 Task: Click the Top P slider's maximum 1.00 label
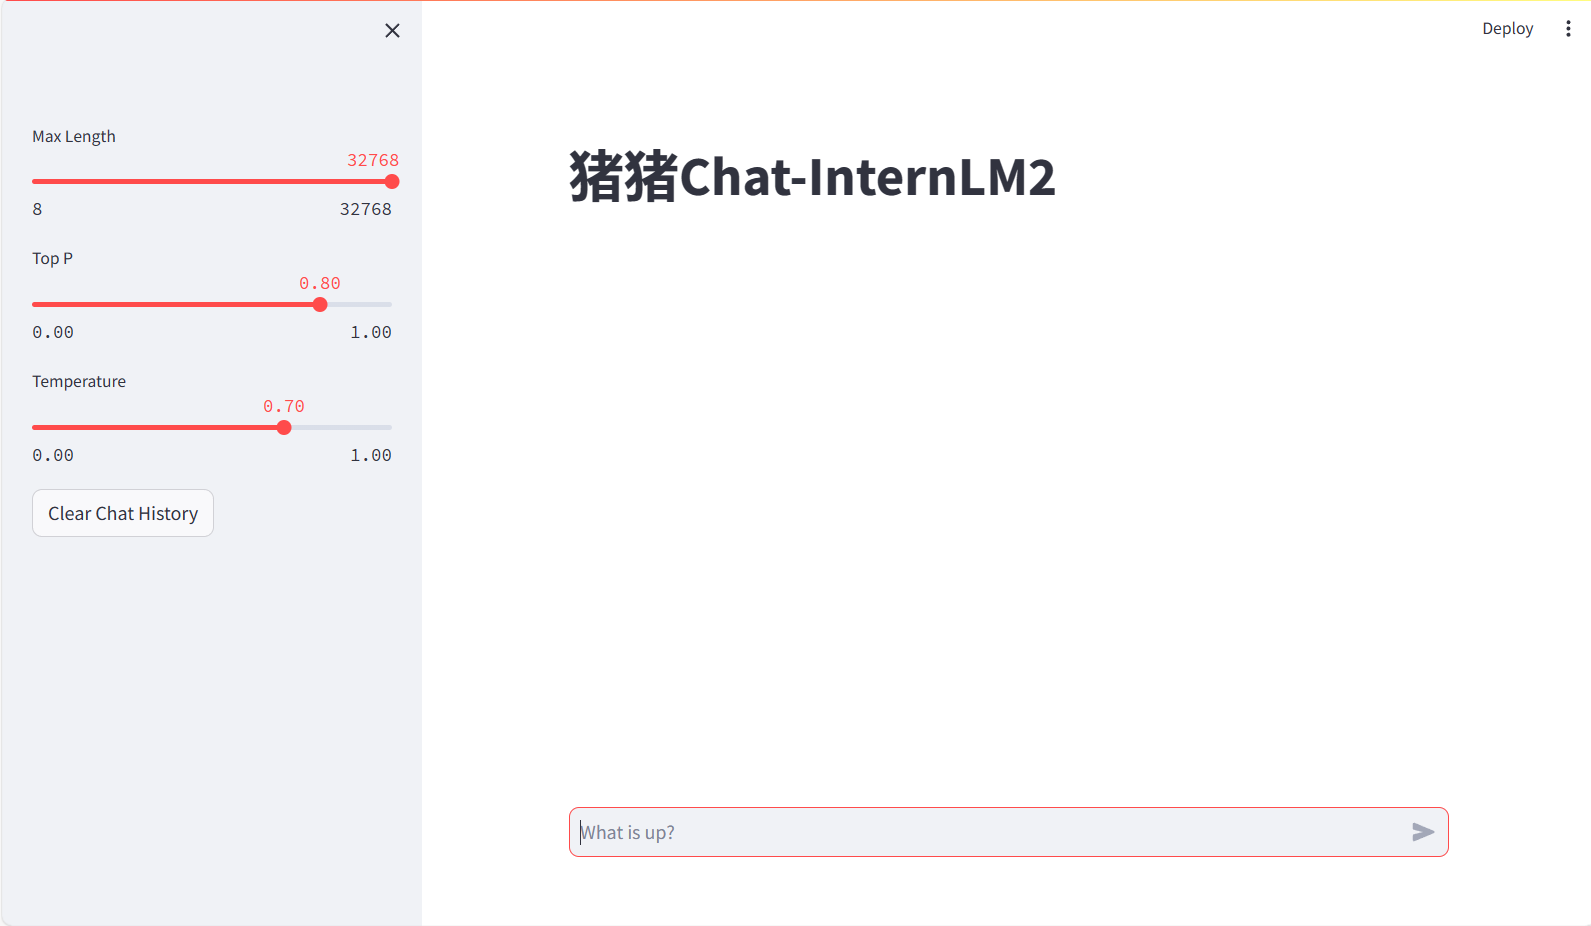coord(370,332)
